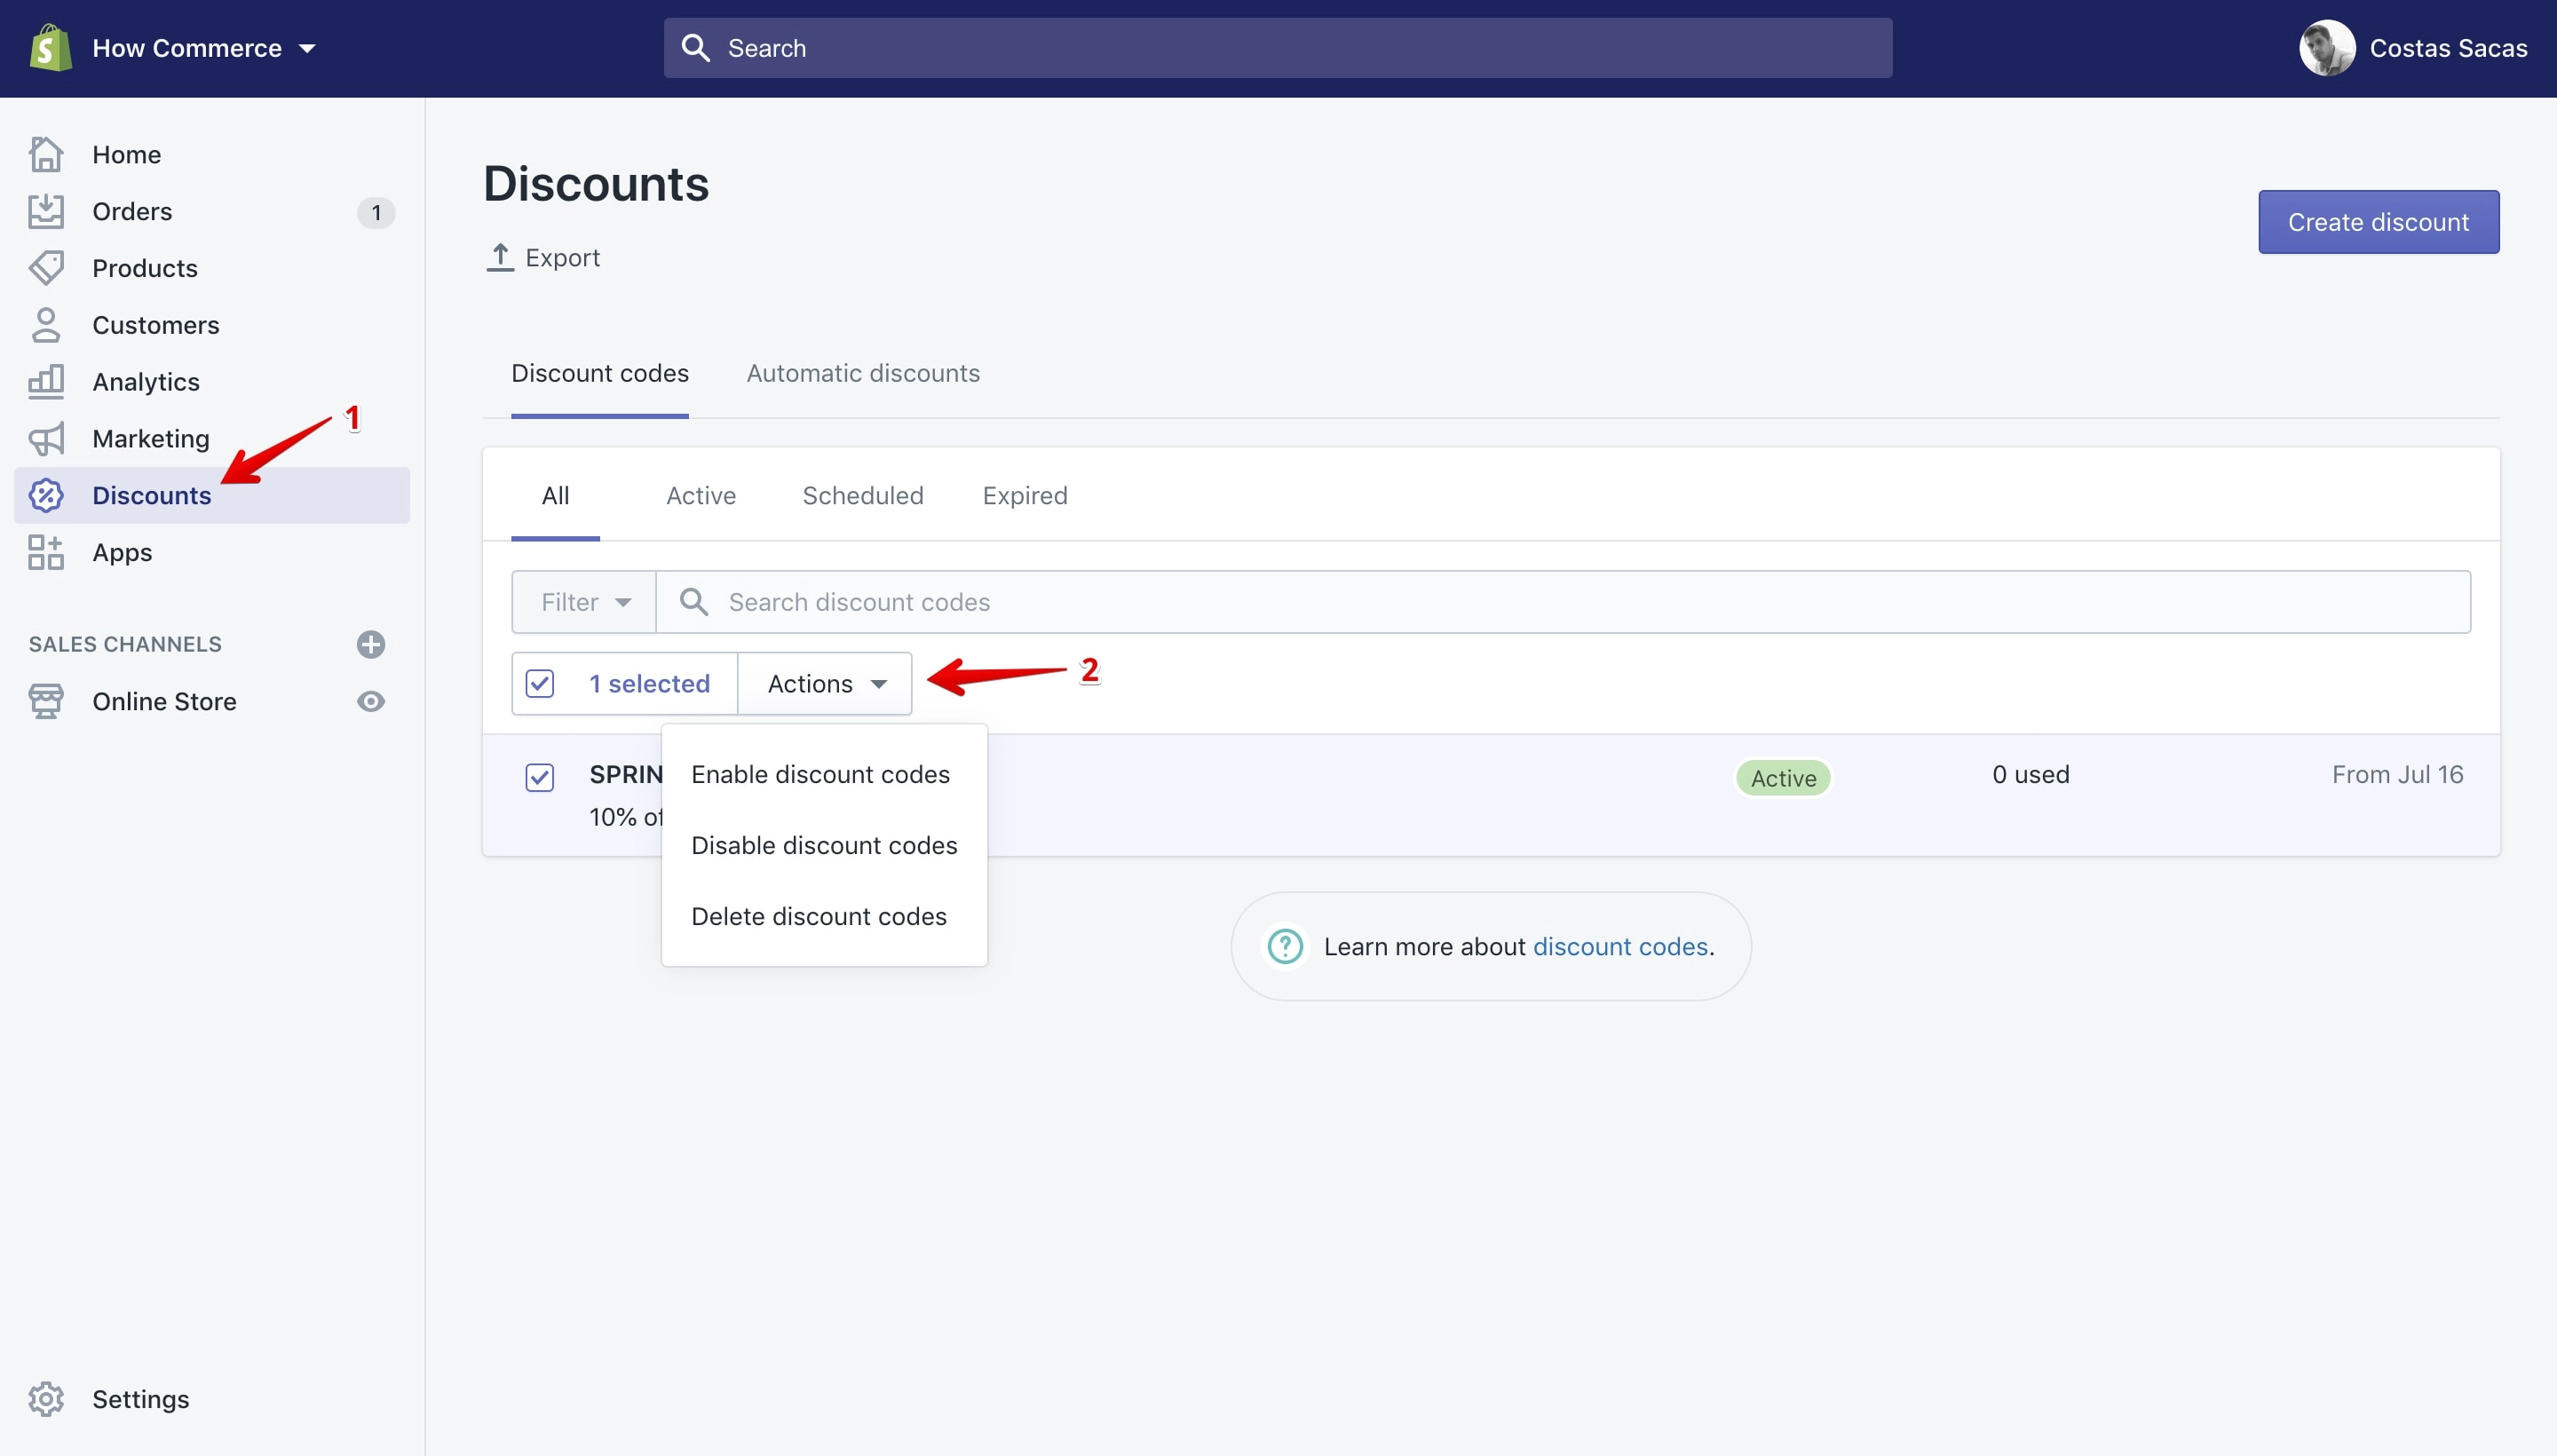Screen dimensions: 2557x1456
Task: Go to Home in sidebar
Action: coord(126,154)
